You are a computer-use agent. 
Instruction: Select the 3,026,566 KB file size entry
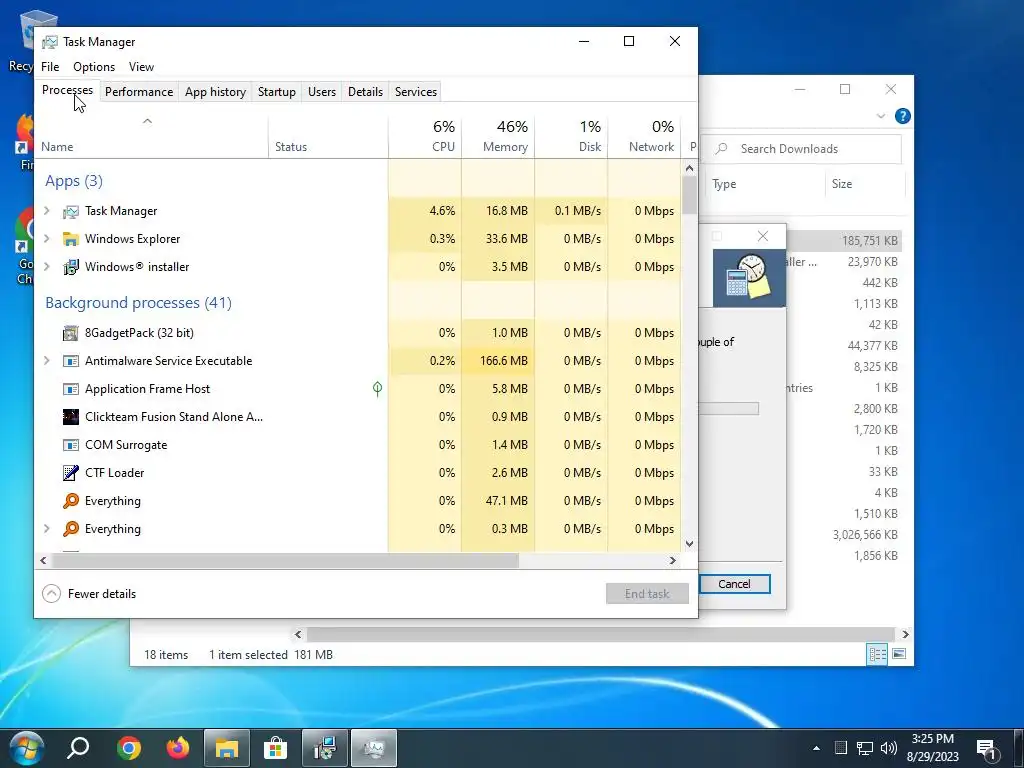tap(865, 535)
